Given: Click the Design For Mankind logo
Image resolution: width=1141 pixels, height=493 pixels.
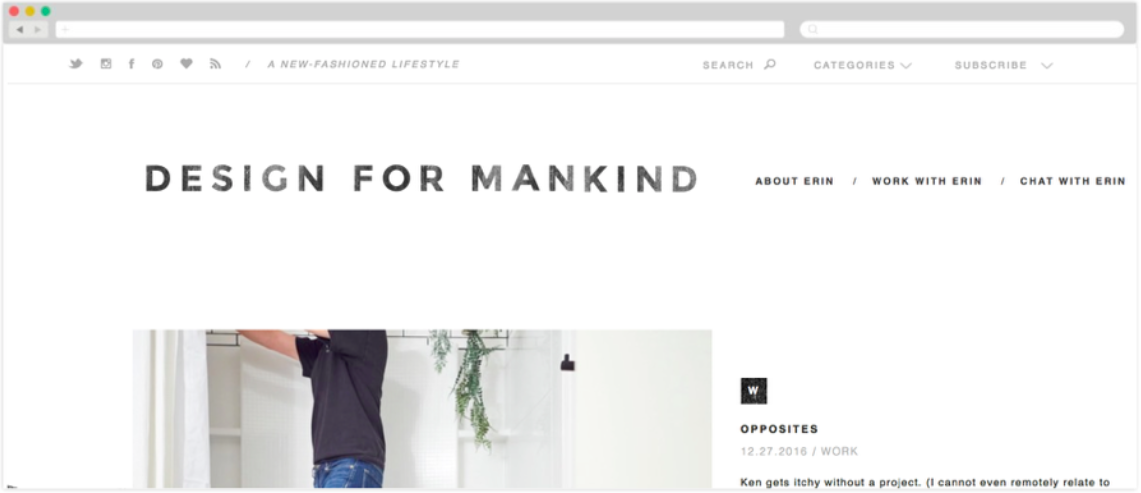Looking at the screenshot, I should click(x=421, y=178).
